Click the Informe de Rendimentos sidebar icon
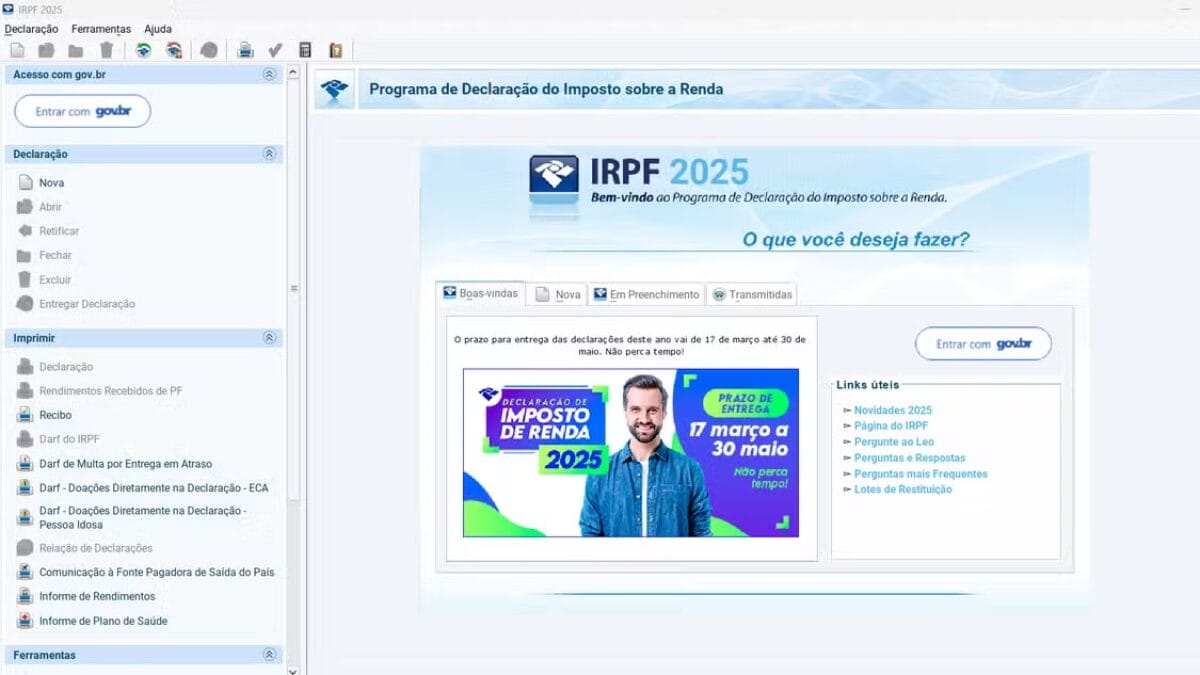 (x=25, y=597)
